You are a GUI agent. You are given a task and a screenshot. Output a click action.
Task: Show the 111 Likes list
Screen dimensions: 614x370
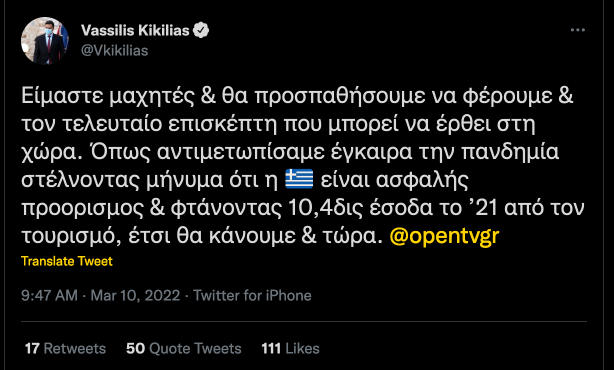coord(291,348)
